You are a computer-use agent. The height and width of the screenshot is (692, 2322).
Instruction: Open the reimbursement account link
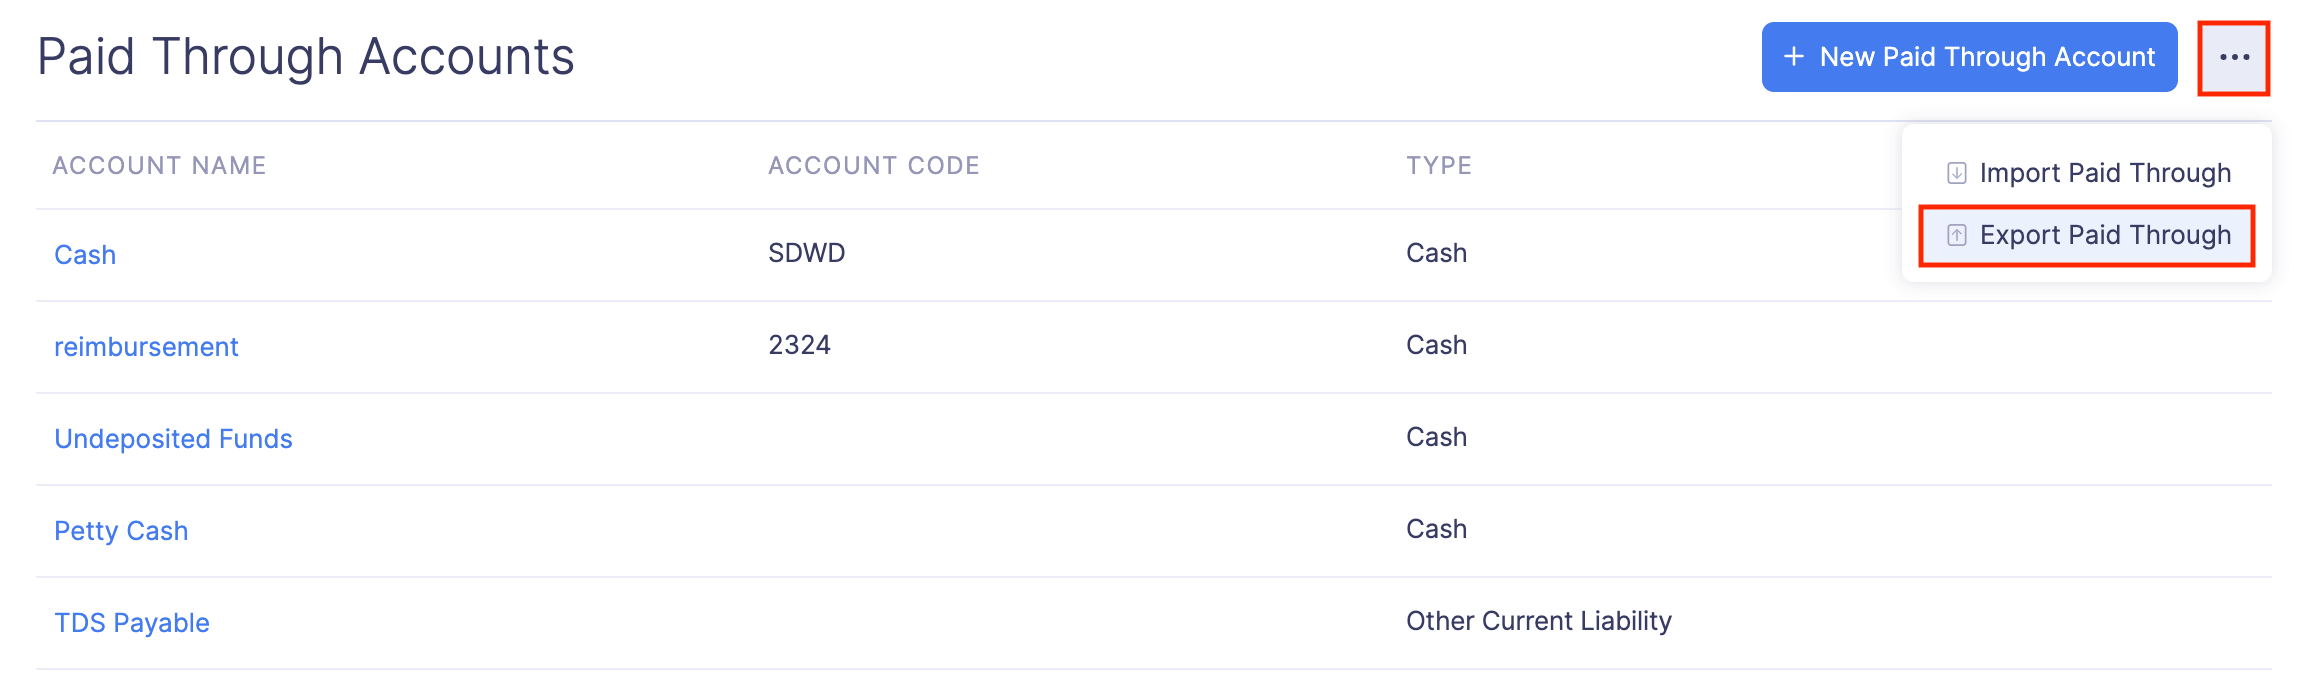(x=146, y=346)
